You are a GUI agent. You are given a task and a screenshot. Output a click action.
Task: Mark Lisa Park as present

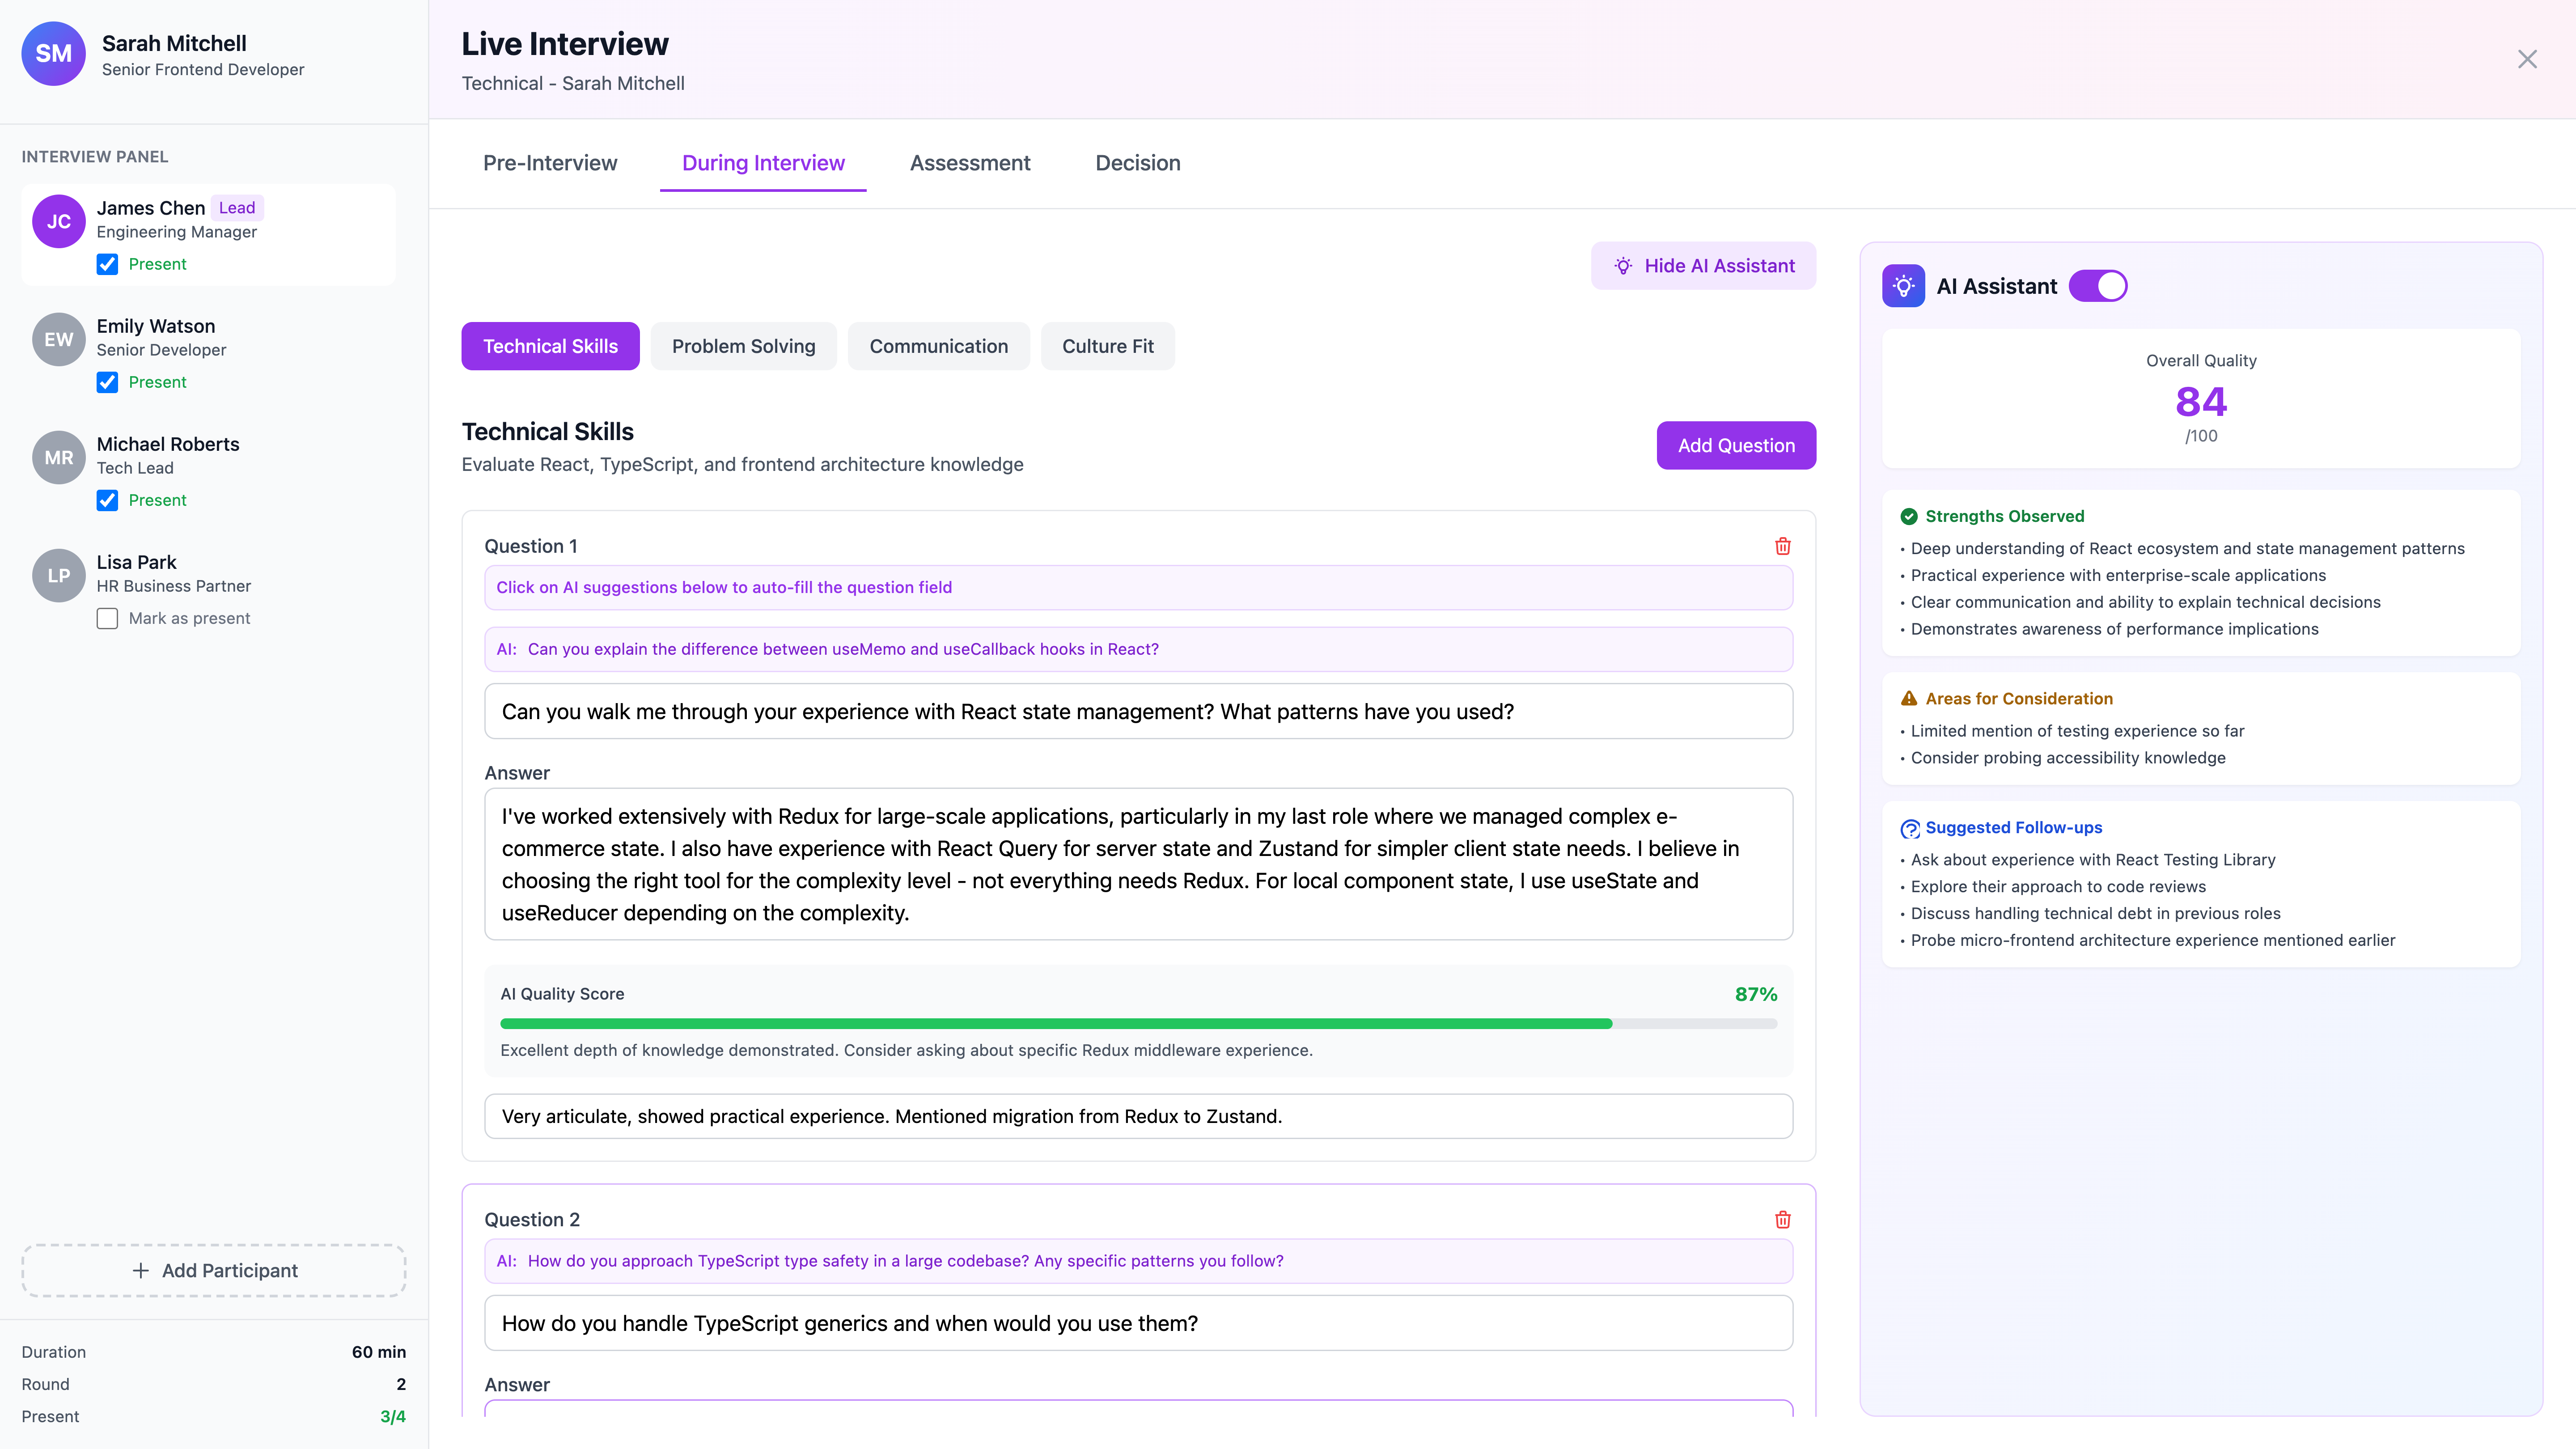tap(107, 618)
